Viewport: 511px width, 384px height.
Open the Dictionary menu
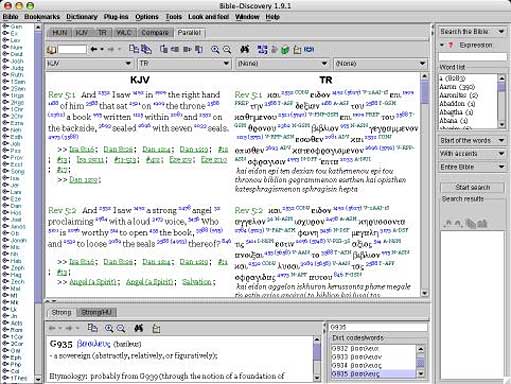pos(82,17)
